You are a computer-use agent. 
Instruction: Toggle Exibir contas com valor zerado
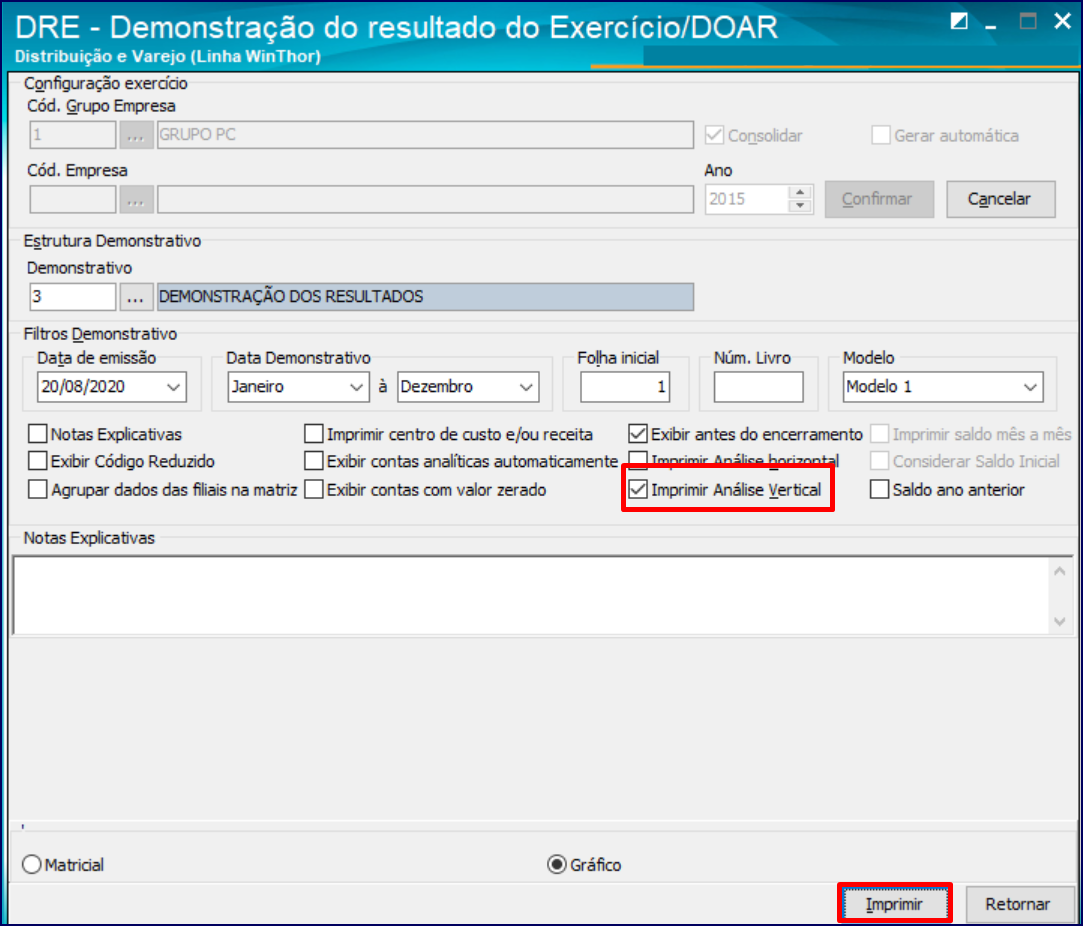[314, 490]
